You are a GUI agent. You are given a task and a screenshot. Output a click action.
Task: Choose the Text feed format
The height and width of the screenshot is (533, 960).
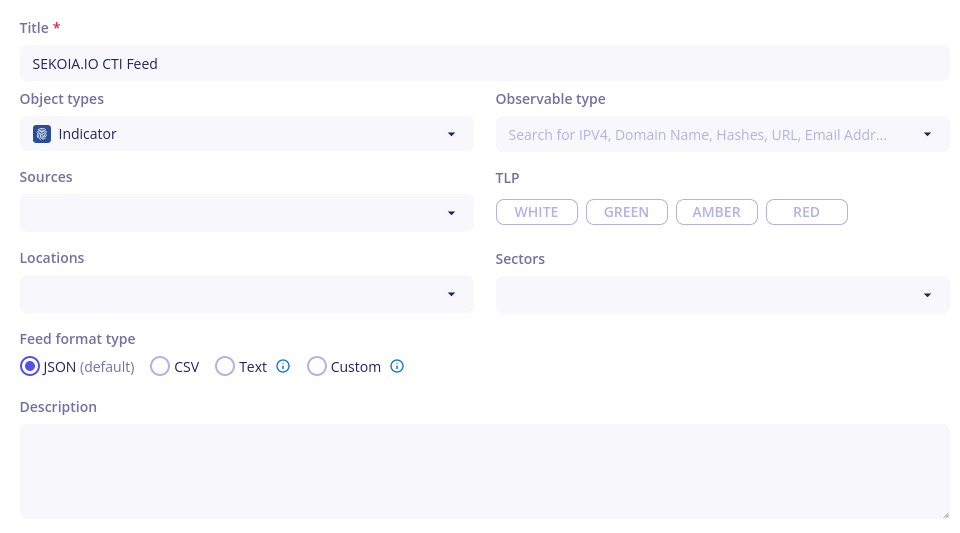tap(225, 366)
